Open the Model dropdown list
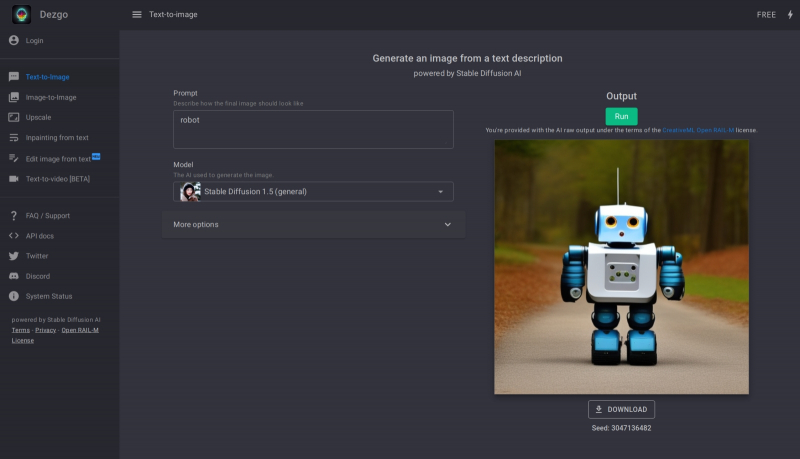The height and width of the screenshot is (459, 800). (313, 192)
